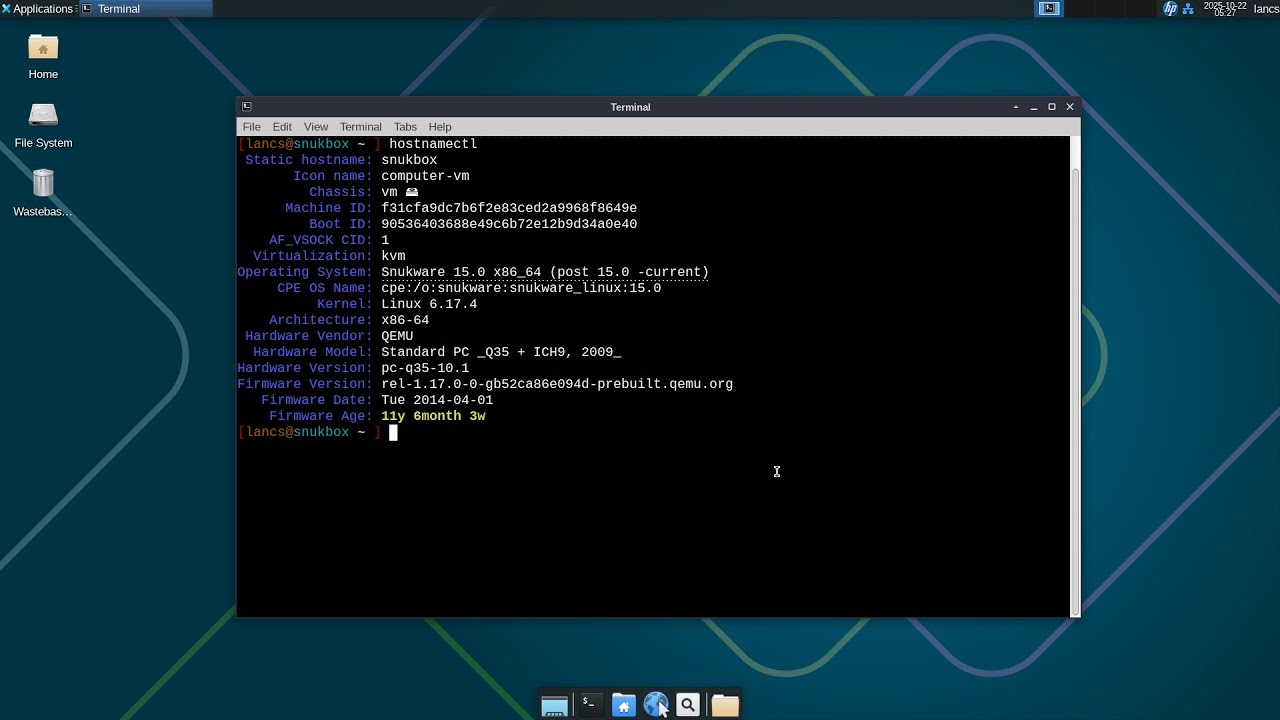Click the firmware version "rel-1.17.0-0" text
The width and height of the screenshot is (1280, 720).
click(x=429, y=384)
